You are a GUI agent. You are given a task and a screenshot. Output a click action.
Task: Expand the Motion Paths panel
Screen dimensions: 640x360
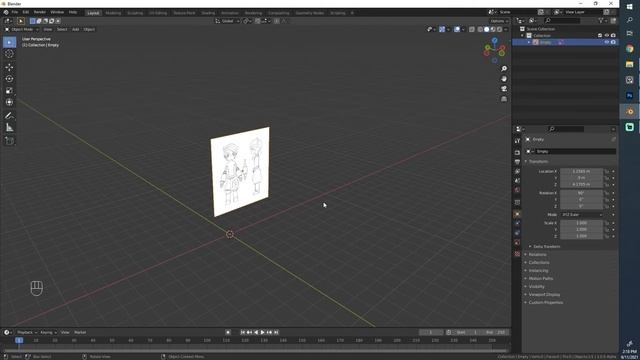540,278
